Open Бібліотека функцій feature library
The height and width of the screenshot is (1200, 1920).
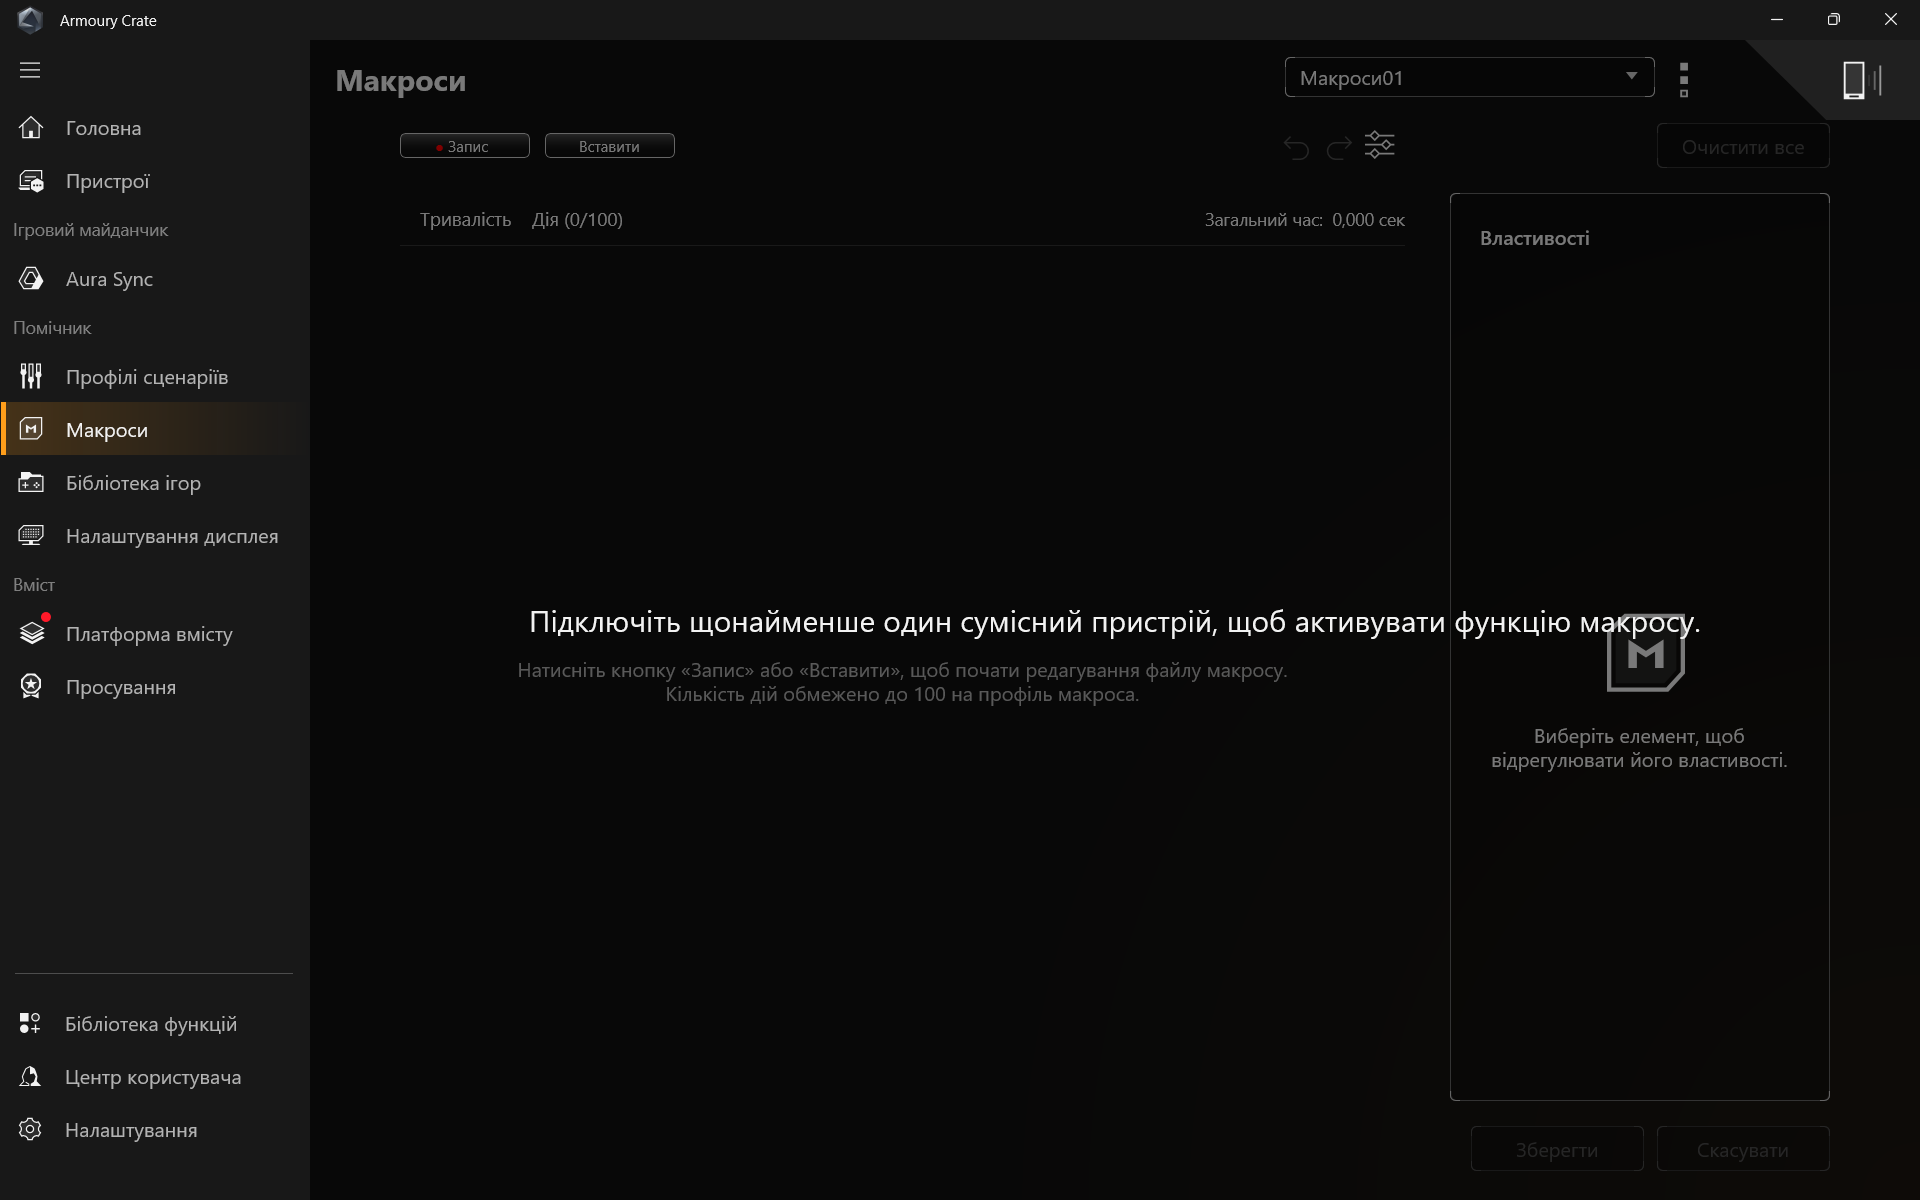point(150,1024)
